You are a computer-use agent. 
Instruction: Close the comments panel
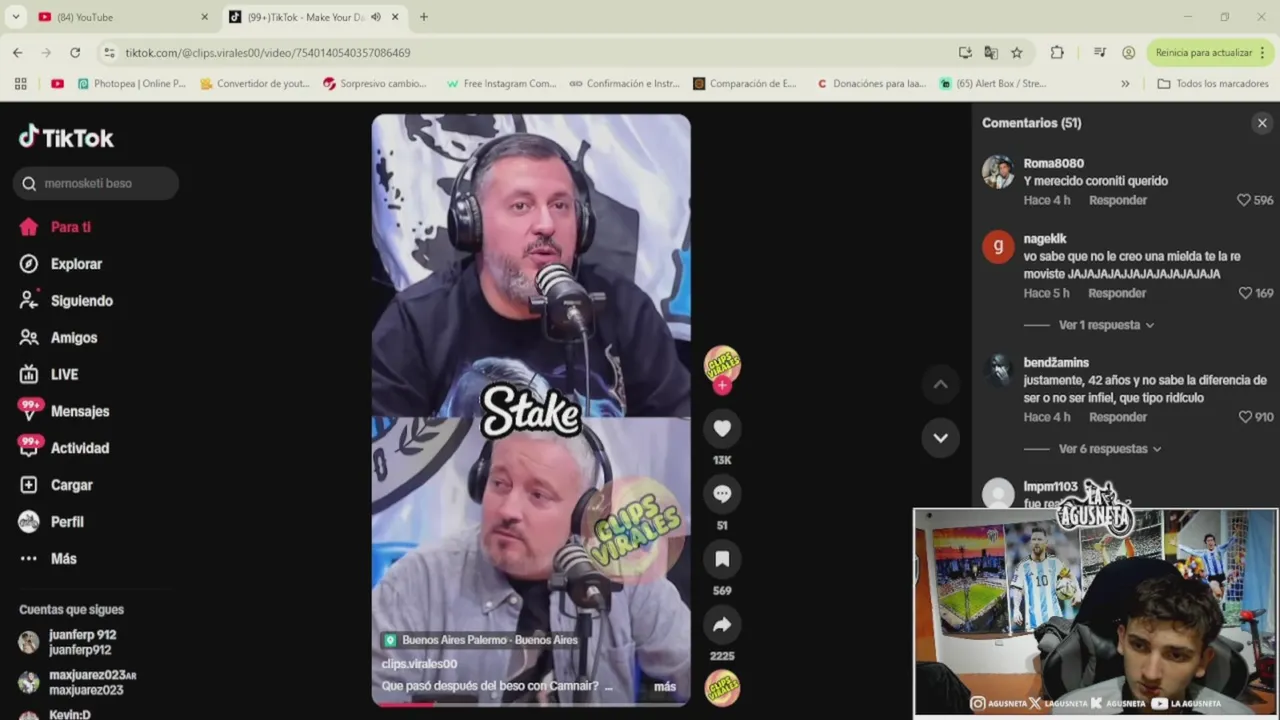click(x=1262, y=123)
